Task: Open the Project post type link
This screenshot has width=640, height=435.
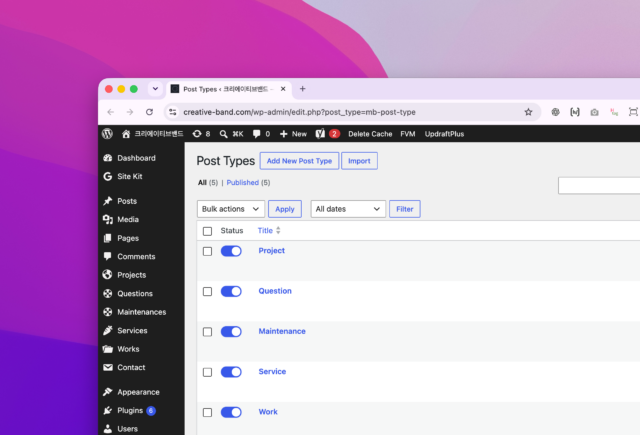Action: 271,251
